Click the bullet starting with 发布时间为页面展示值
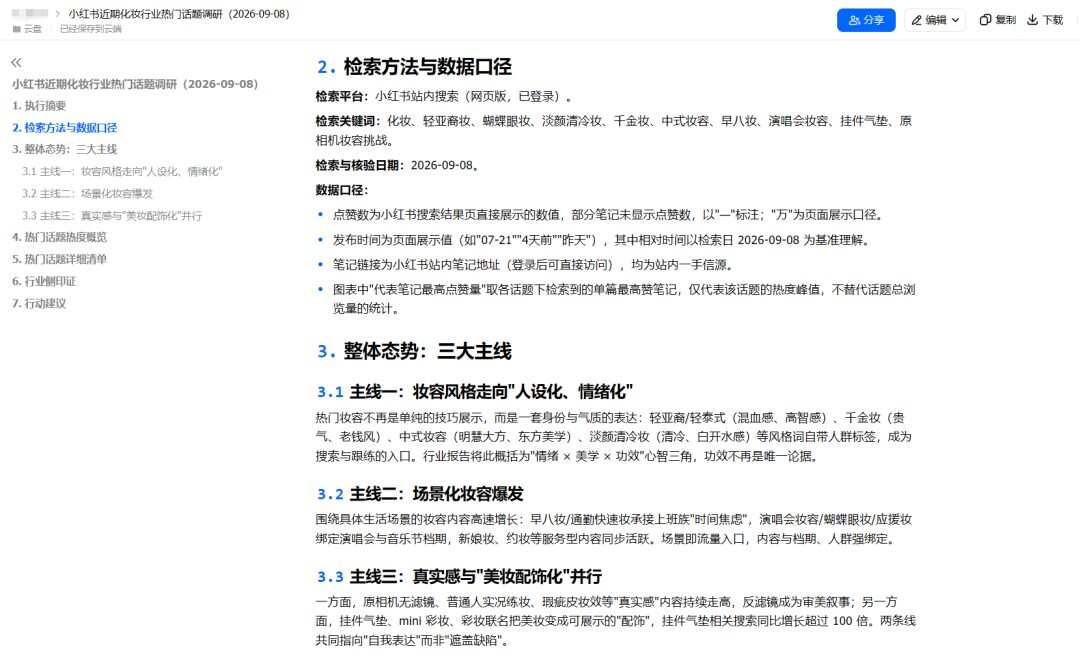 coord(603,240)
